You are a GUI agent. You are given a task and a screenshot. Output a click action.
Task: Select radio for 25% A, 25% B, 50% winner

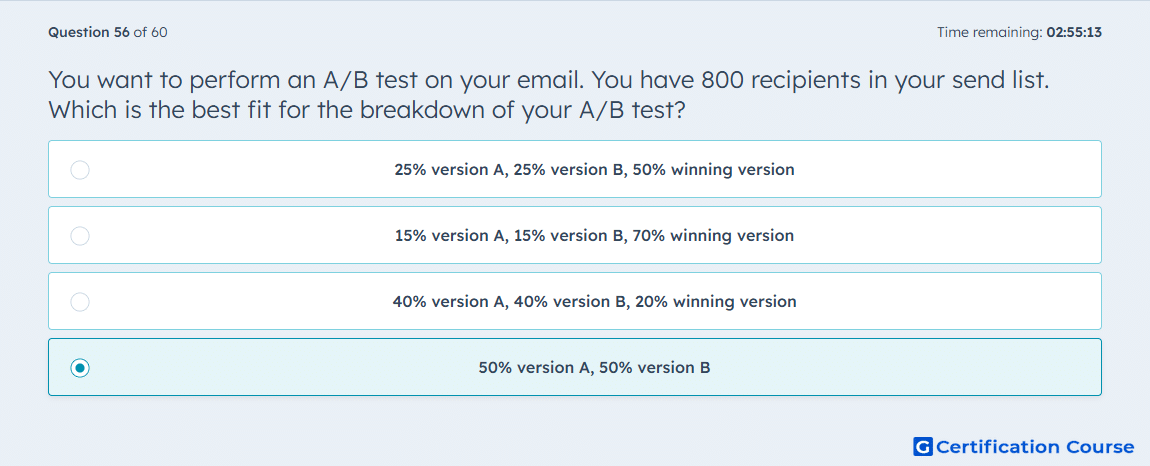point(80,170)
